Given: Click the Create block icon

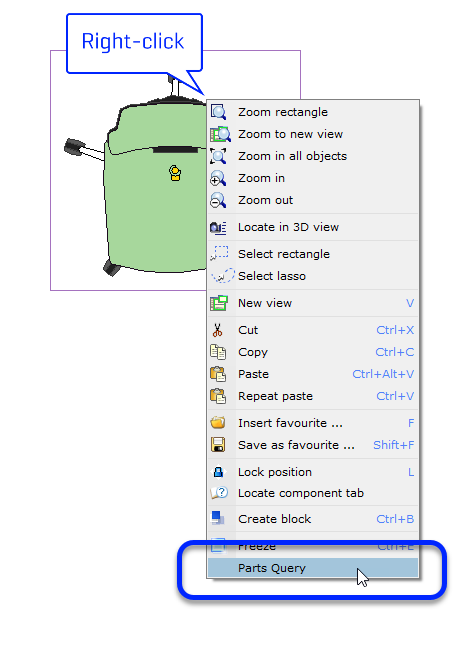Looking at the screenshot, I should [217, 518].
